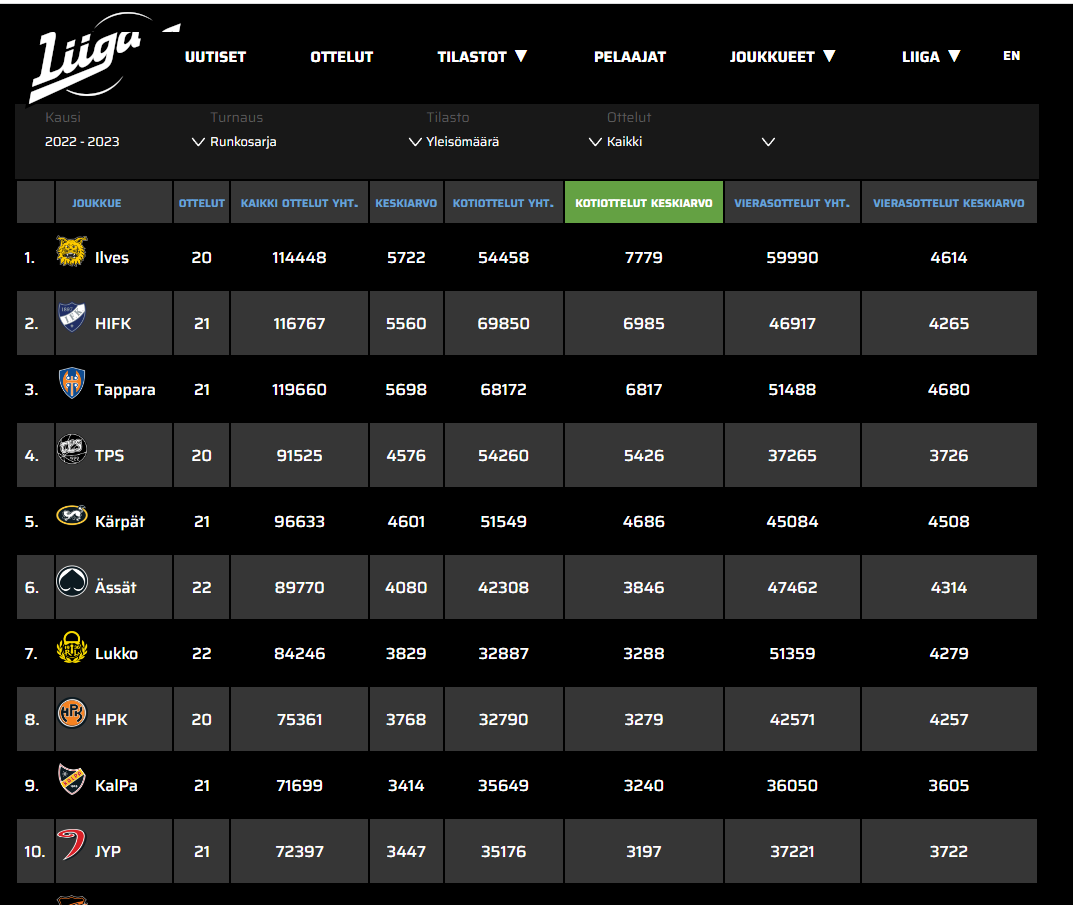Open the Pelaajat page
This screenshot has height=905, width=1073.
coord(630,57)
